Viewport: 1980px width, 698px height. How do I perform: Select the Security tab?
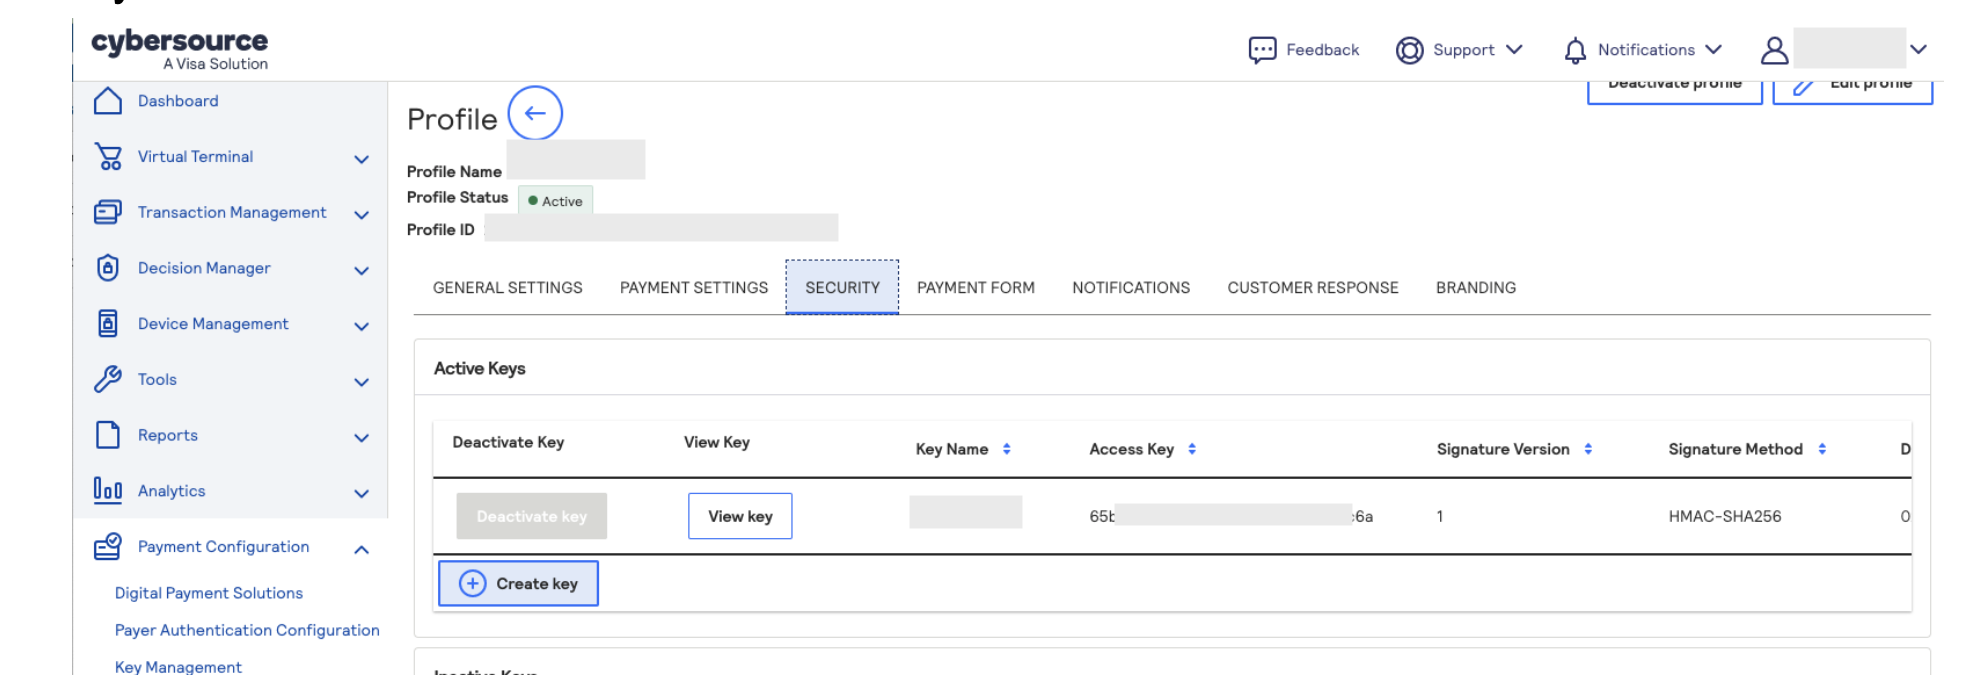coord(843,288)
